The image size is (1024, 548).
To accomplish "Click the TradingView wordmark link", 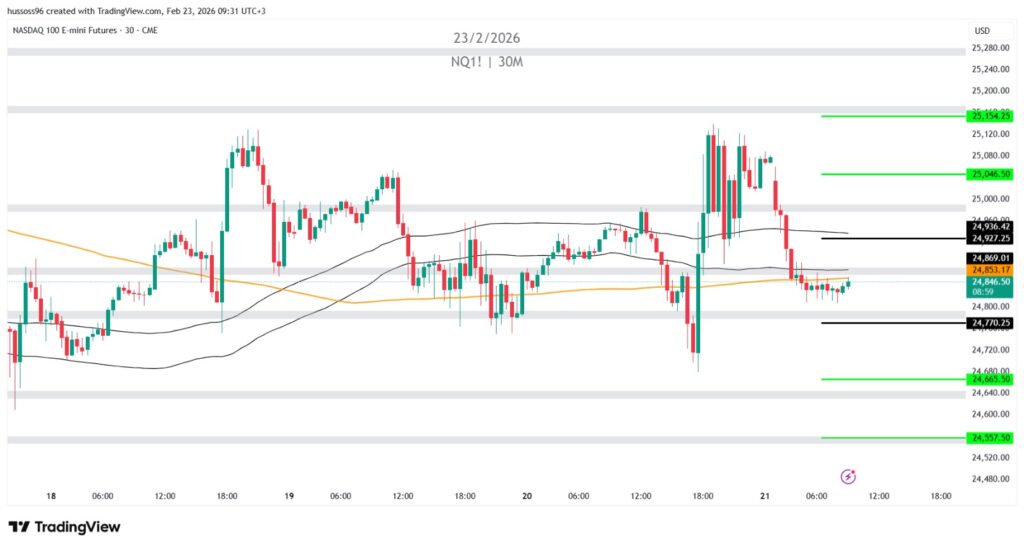I will click(x=78, y=526).
